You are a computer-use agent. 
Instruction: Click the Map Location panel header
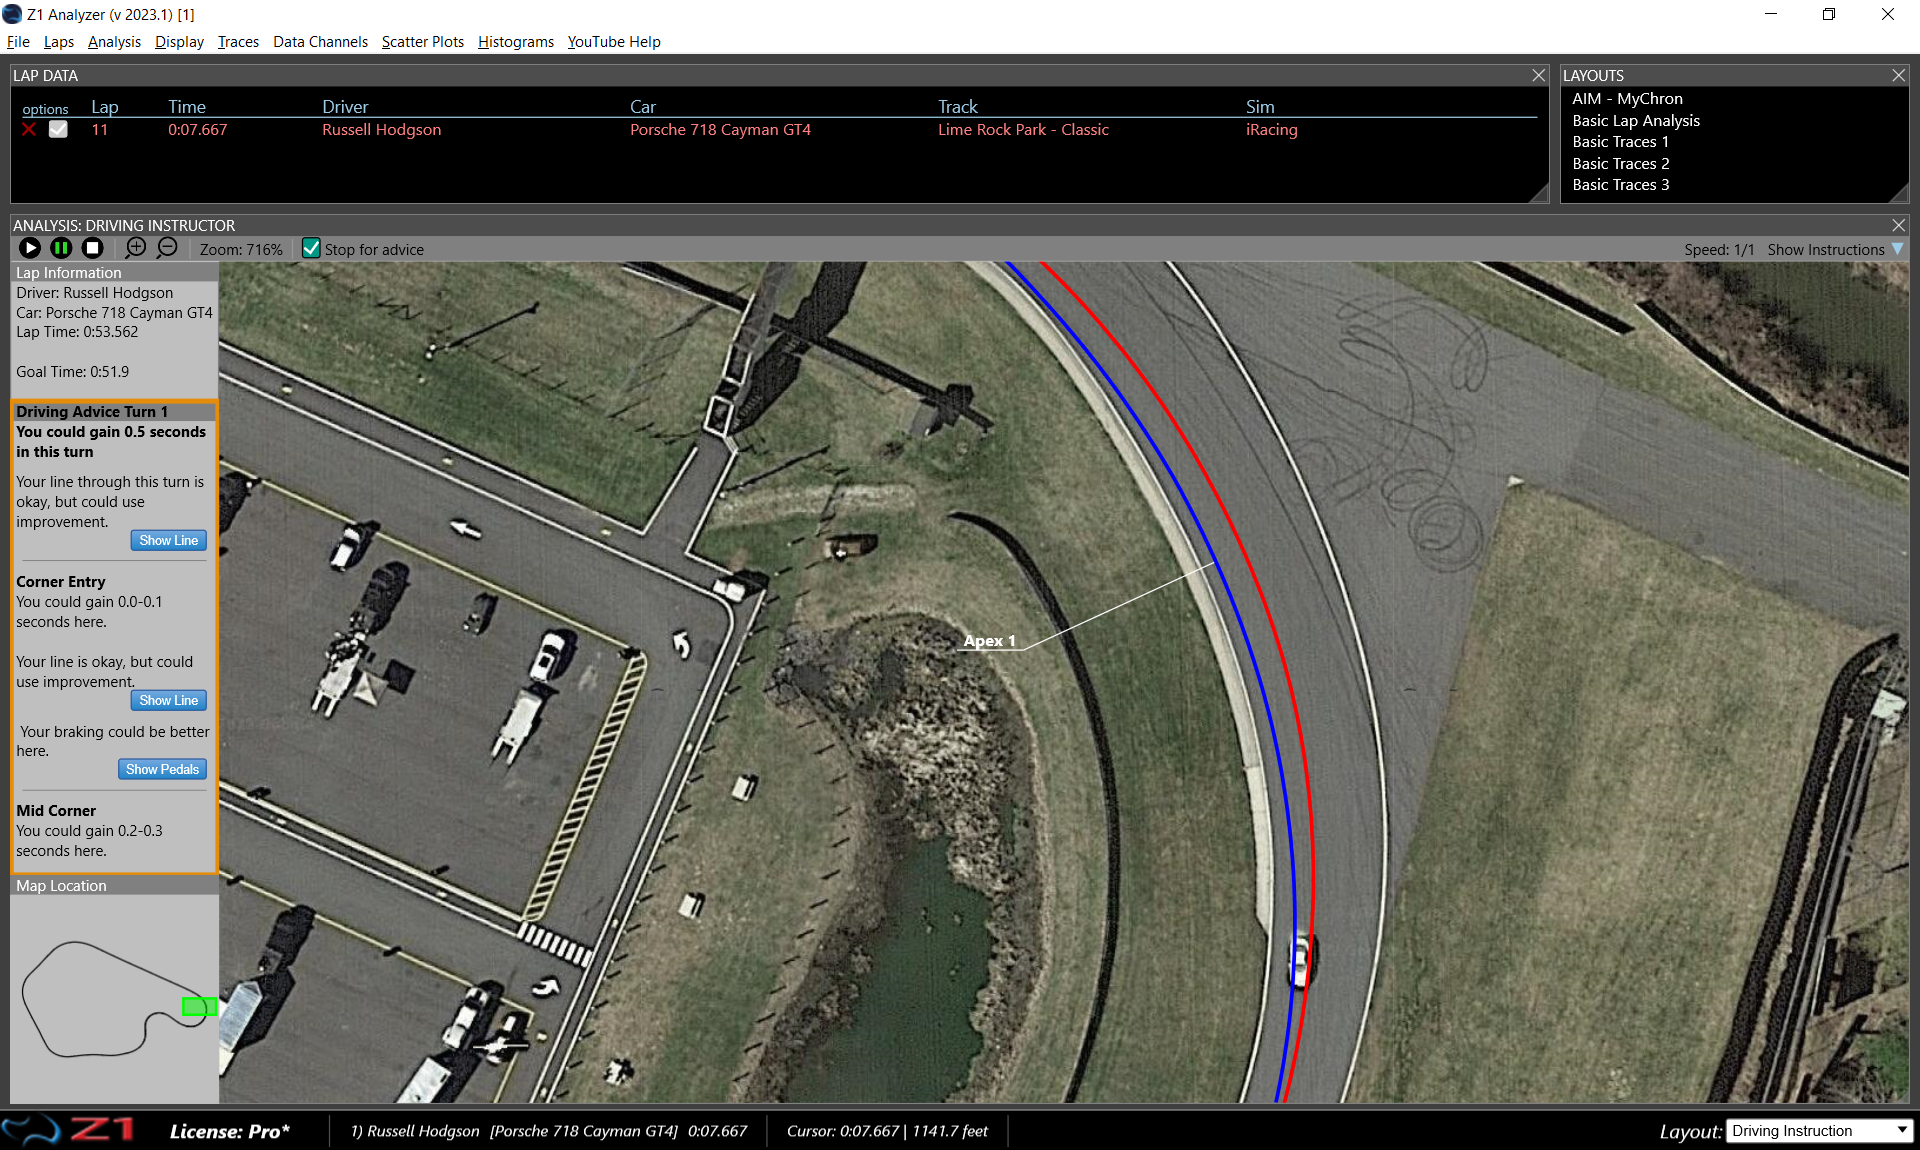tap(114, 885)
